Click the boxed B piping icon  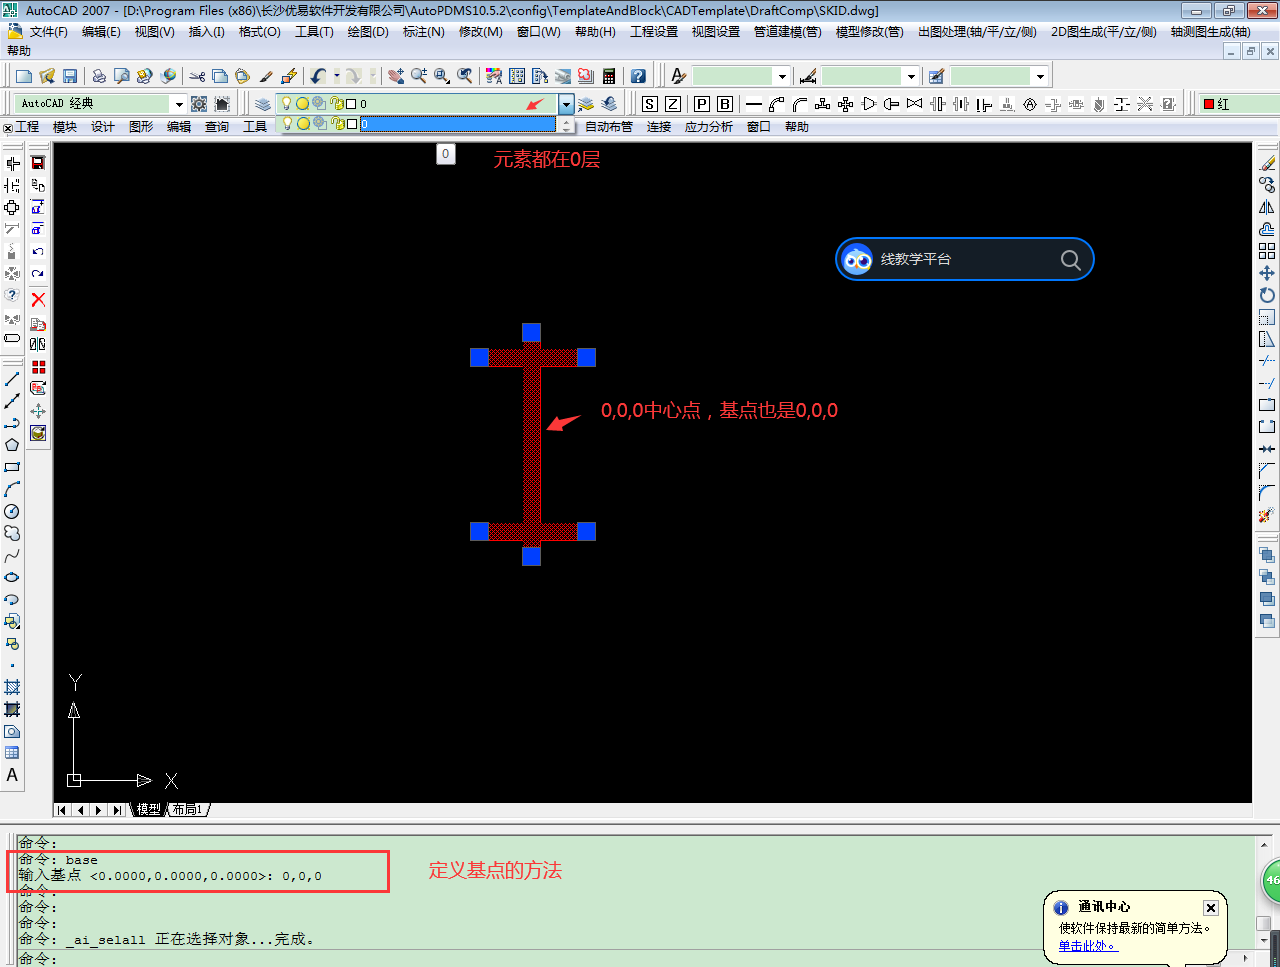point(725,104)
